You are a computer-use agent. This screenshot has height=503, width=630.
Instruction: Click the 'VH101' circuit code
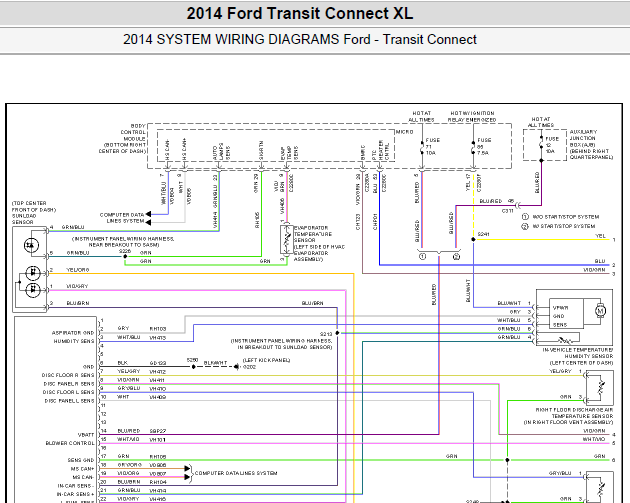click(x=158, y=440)
